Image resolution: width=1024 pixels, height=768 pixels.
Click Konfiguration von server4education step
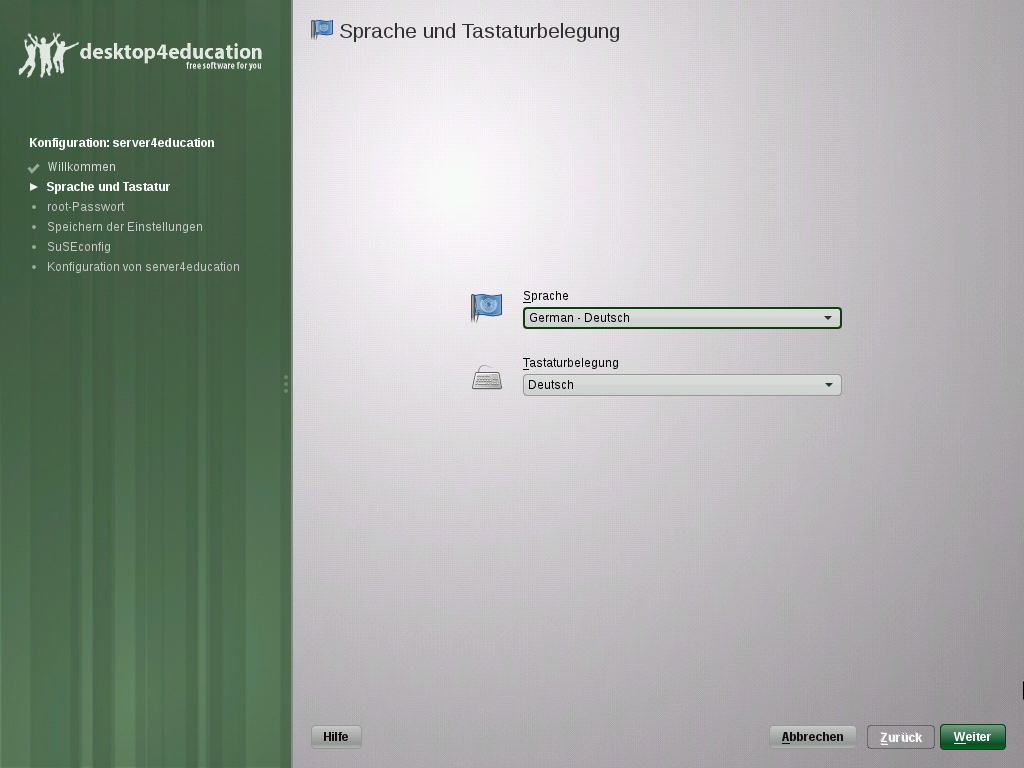click(x=143, y=267)
